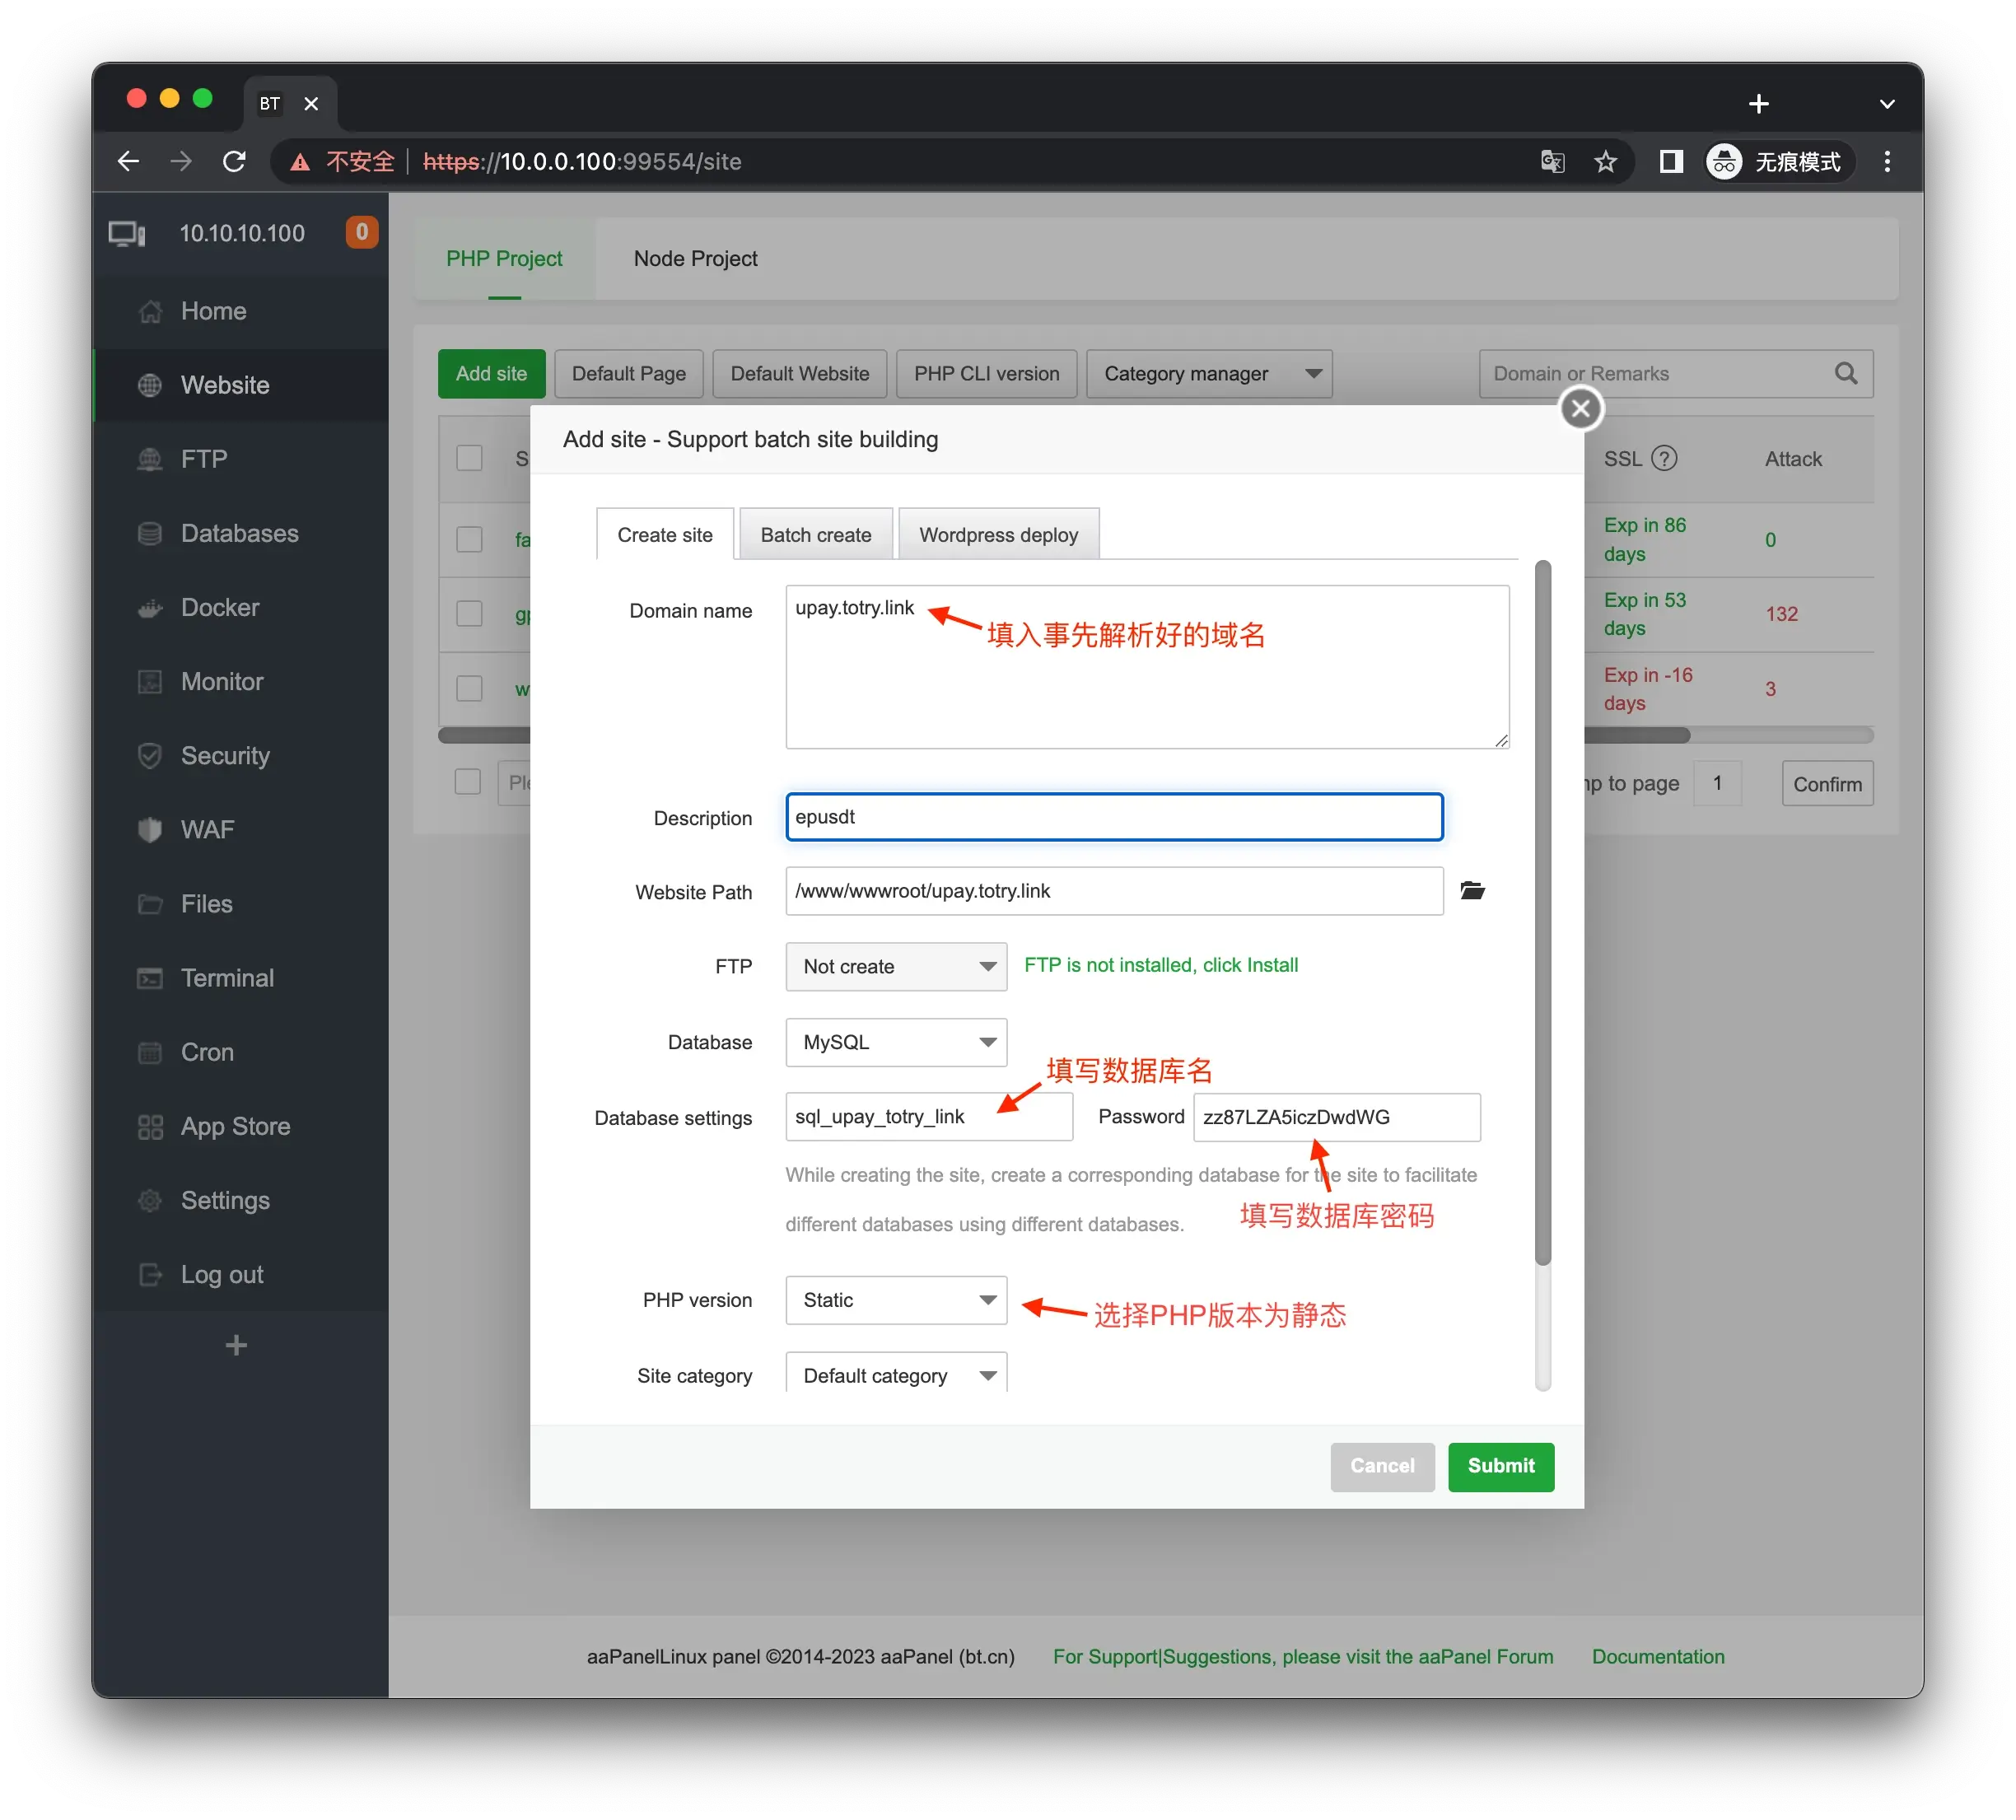Switch to Batch create tab
The image size is (2016, 1820).
[815, 535]
